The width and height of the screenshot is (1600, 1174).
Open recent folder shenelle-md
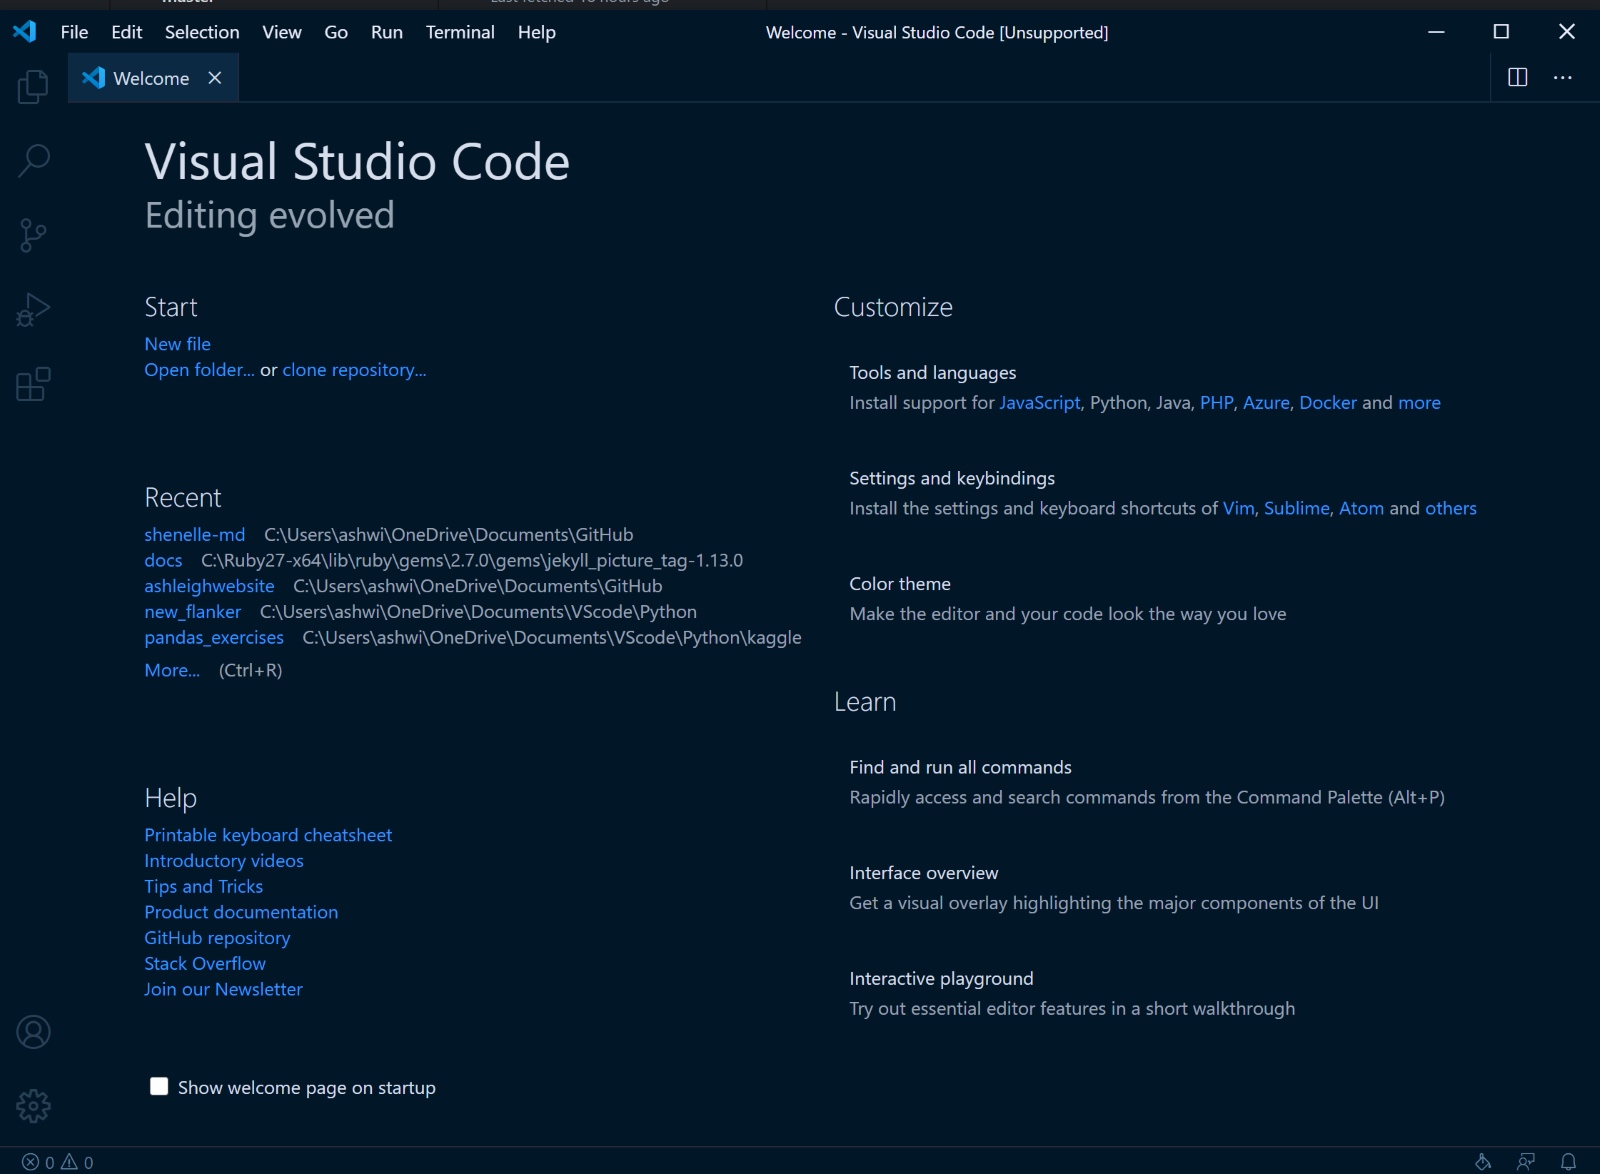coord(194,535)
